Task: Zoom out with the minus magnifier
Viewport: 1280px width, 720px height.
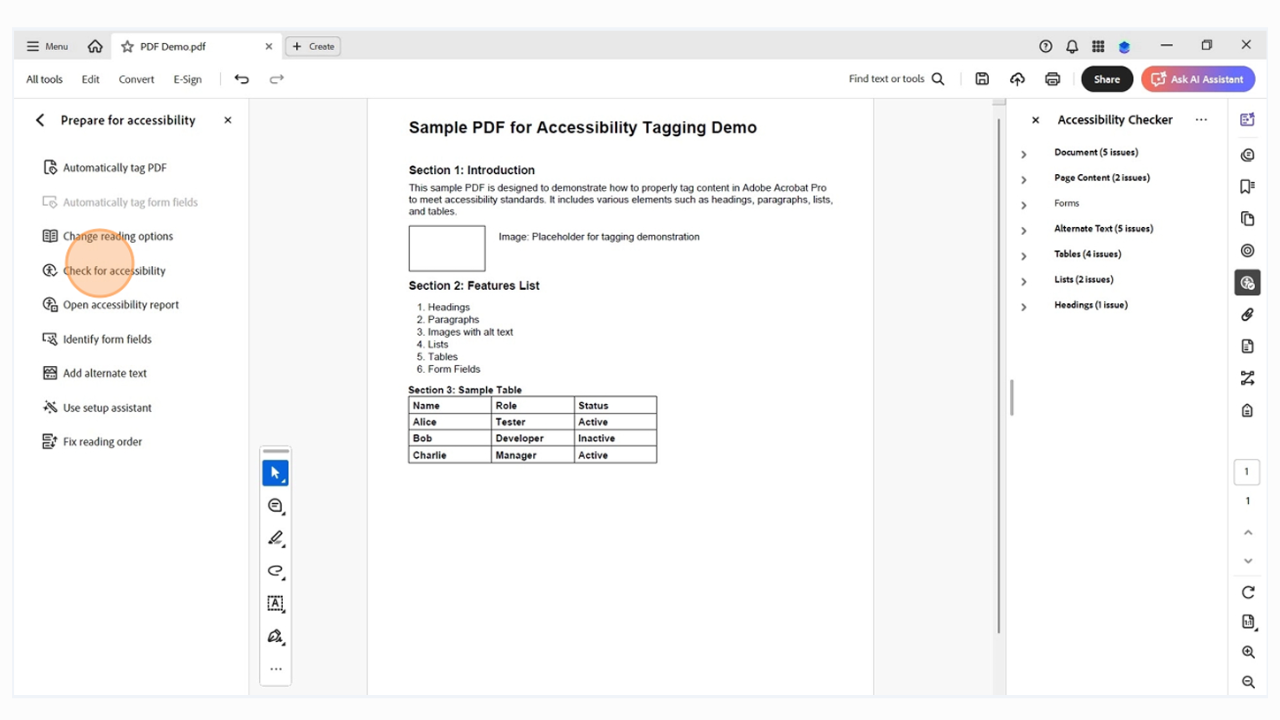Action: [x=1248, y=682]
